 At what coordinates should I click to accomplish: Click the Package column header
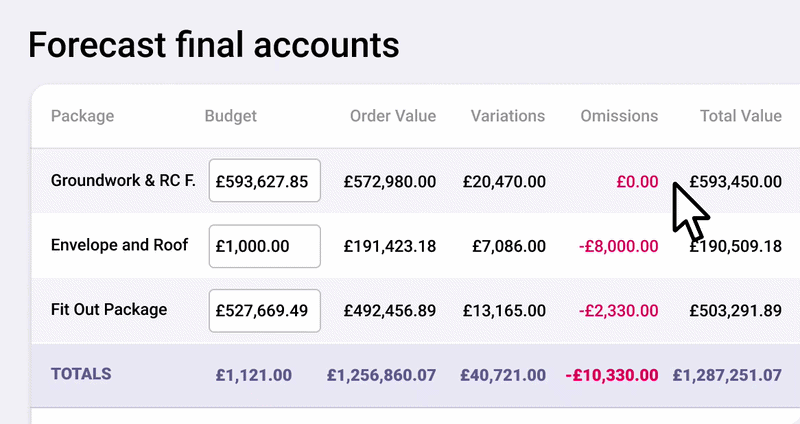pos(82,116)
